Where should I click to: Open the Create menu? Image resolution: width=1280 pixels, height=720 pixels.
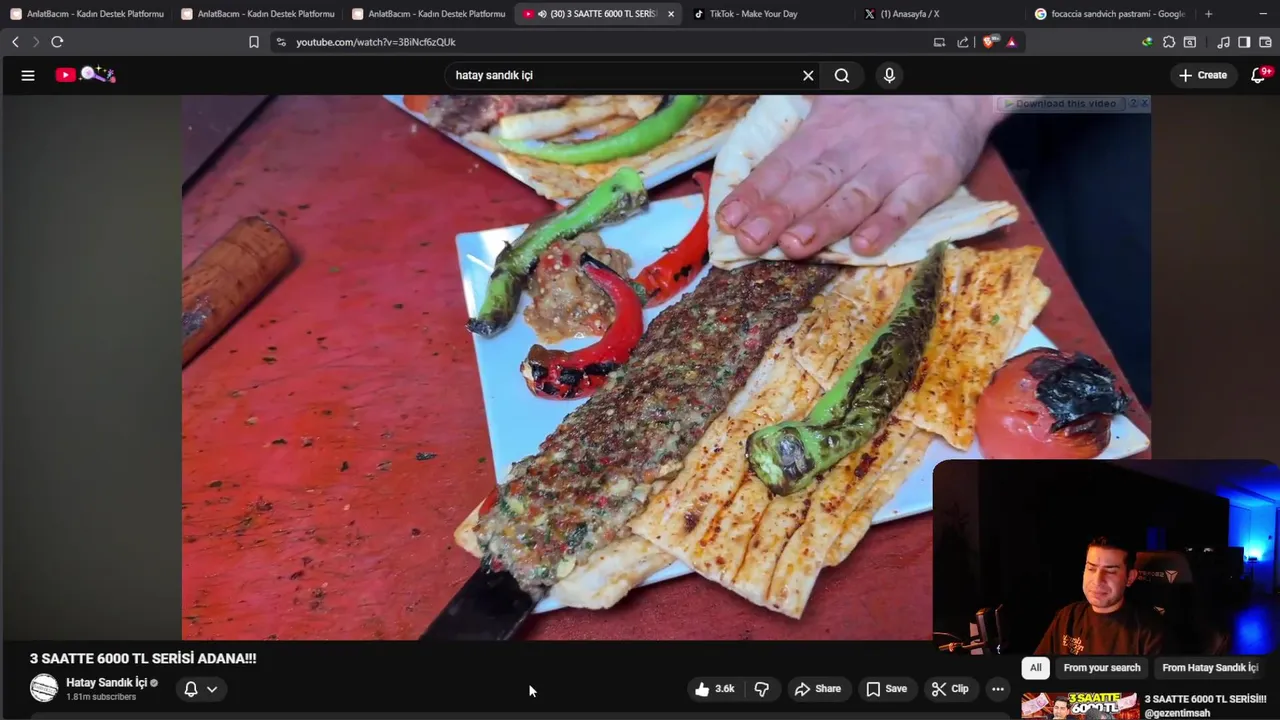[1202, 75]
